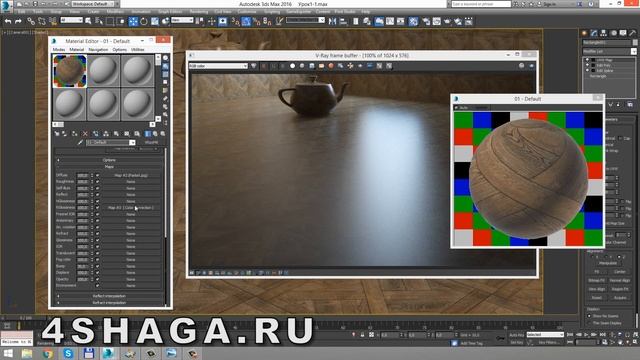
Task: Click the VRayMtl material type button
Action: click(x=151, y=142)
